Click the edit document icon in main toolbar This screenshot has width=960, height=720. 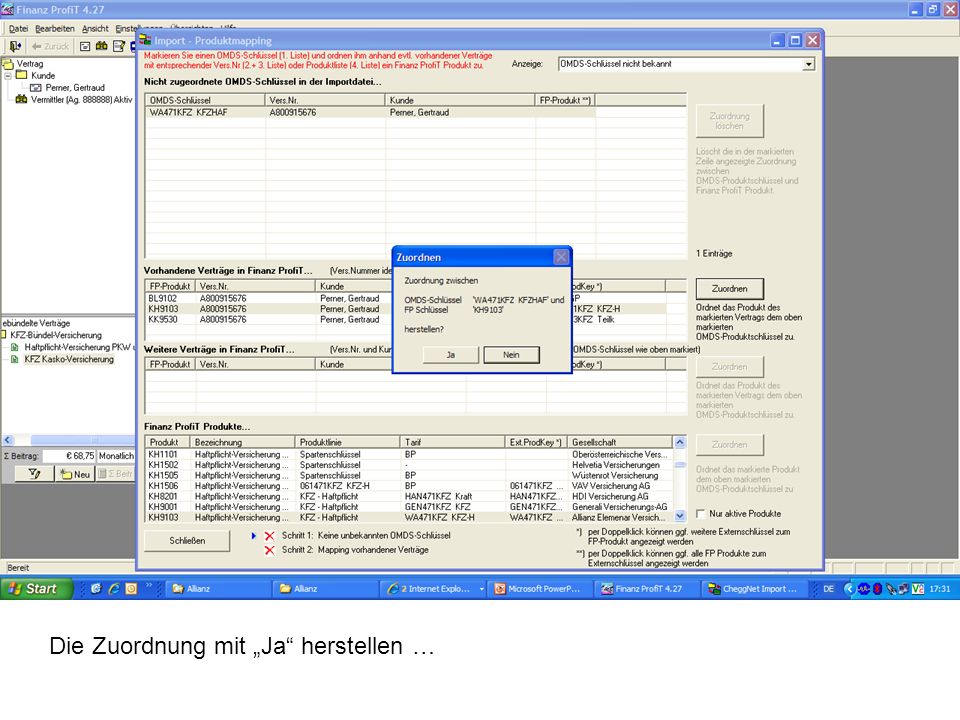pos(119,46)
